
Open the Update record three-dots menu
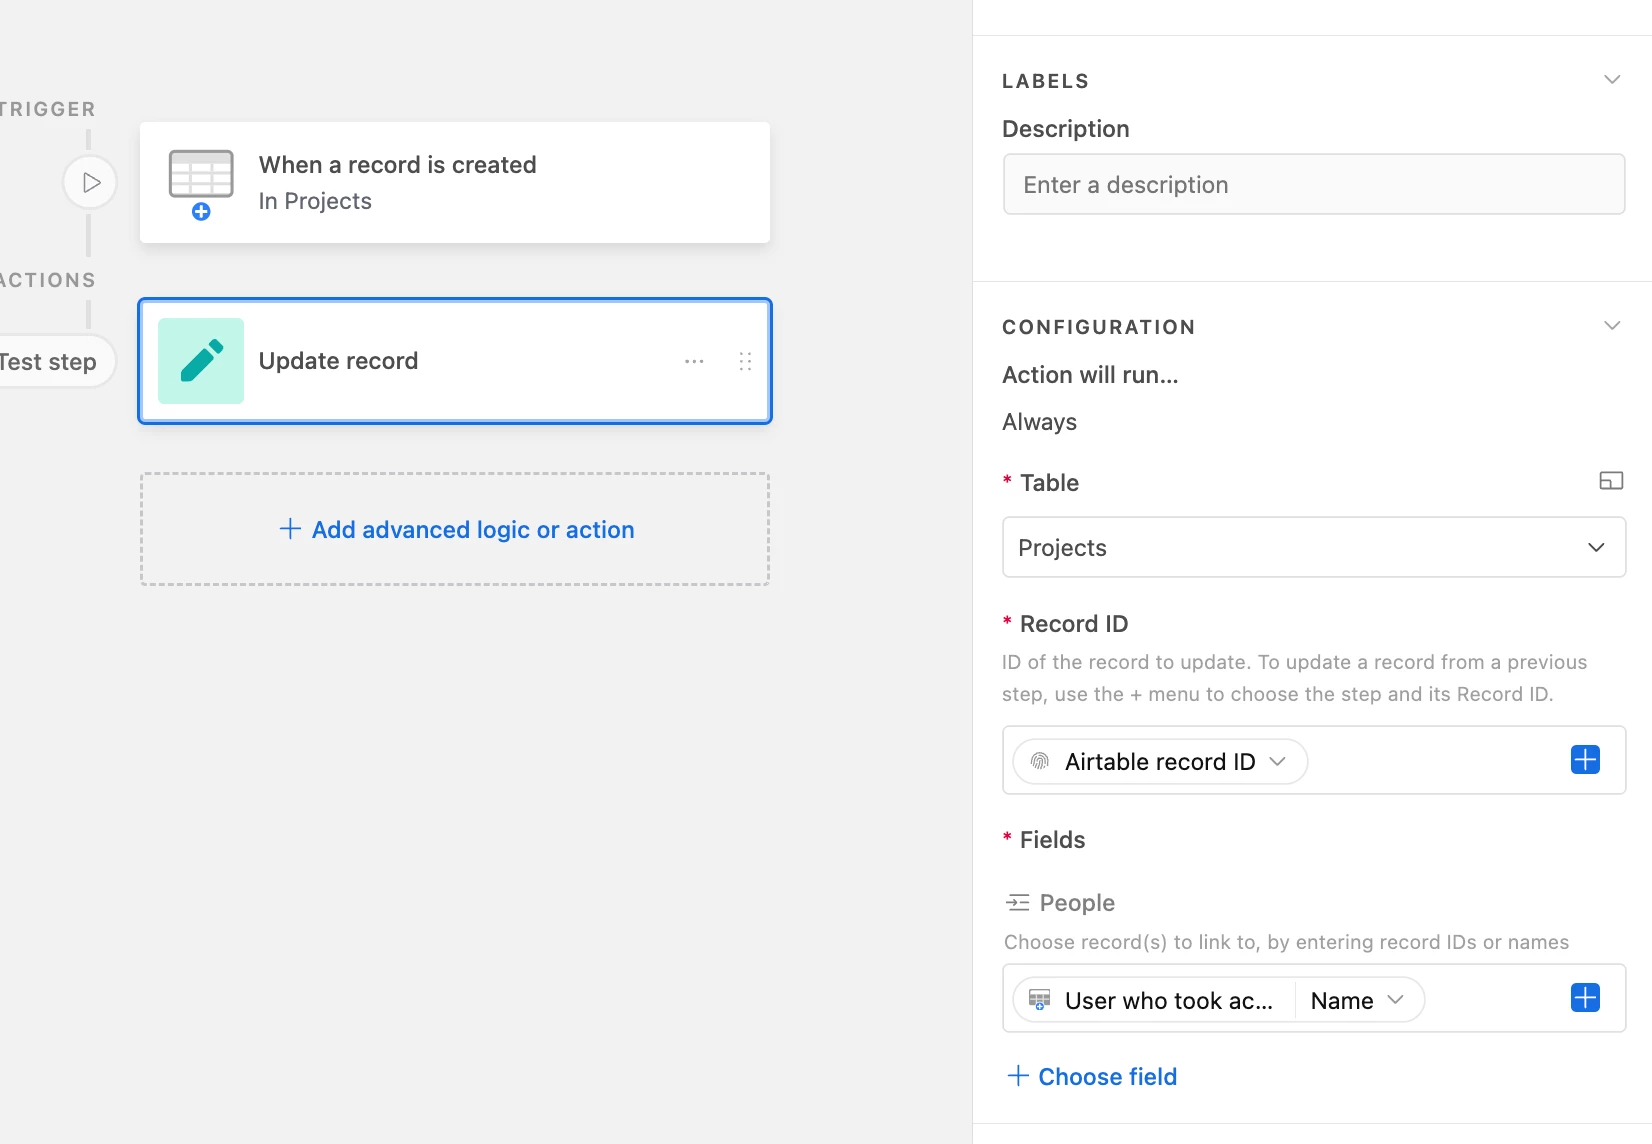coord(694,361)
